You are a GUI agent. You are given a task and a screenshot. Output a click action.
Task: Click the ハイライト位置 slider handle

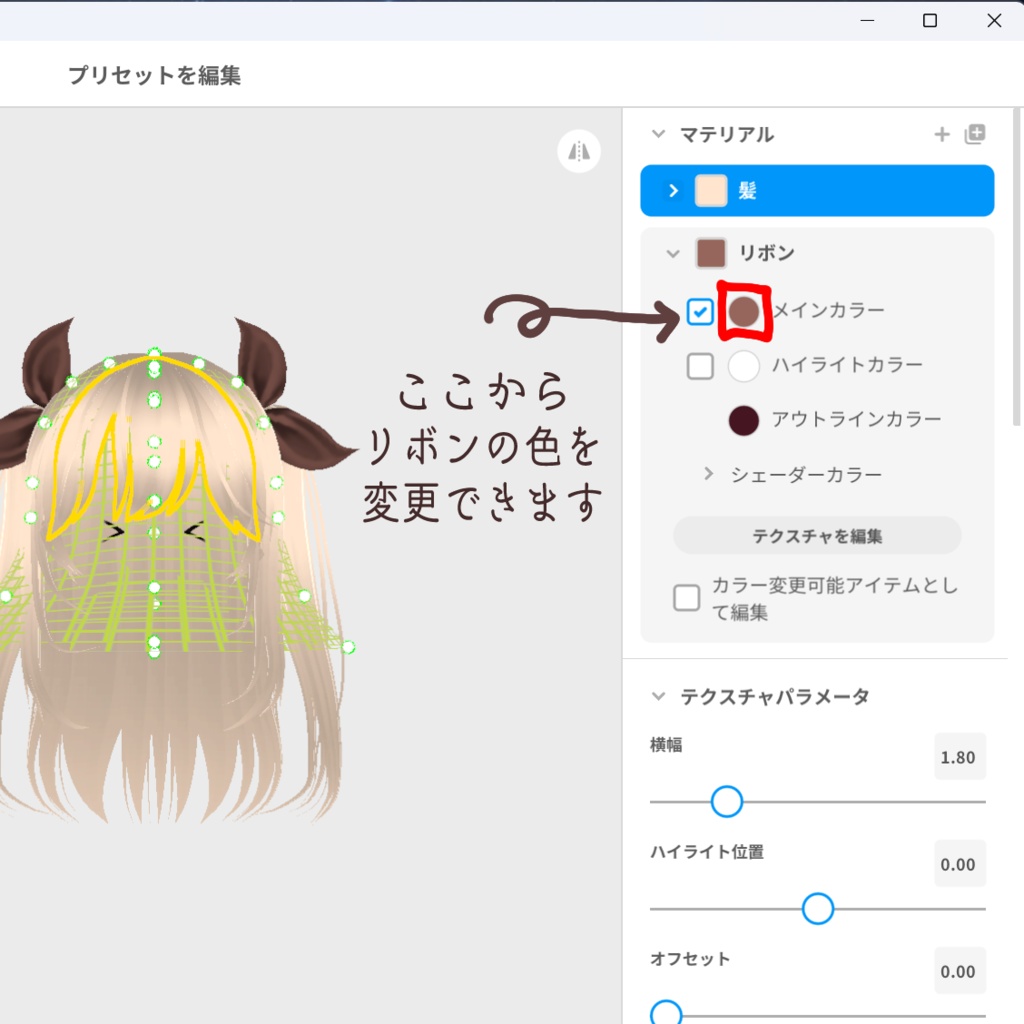[x=816, y=910]
